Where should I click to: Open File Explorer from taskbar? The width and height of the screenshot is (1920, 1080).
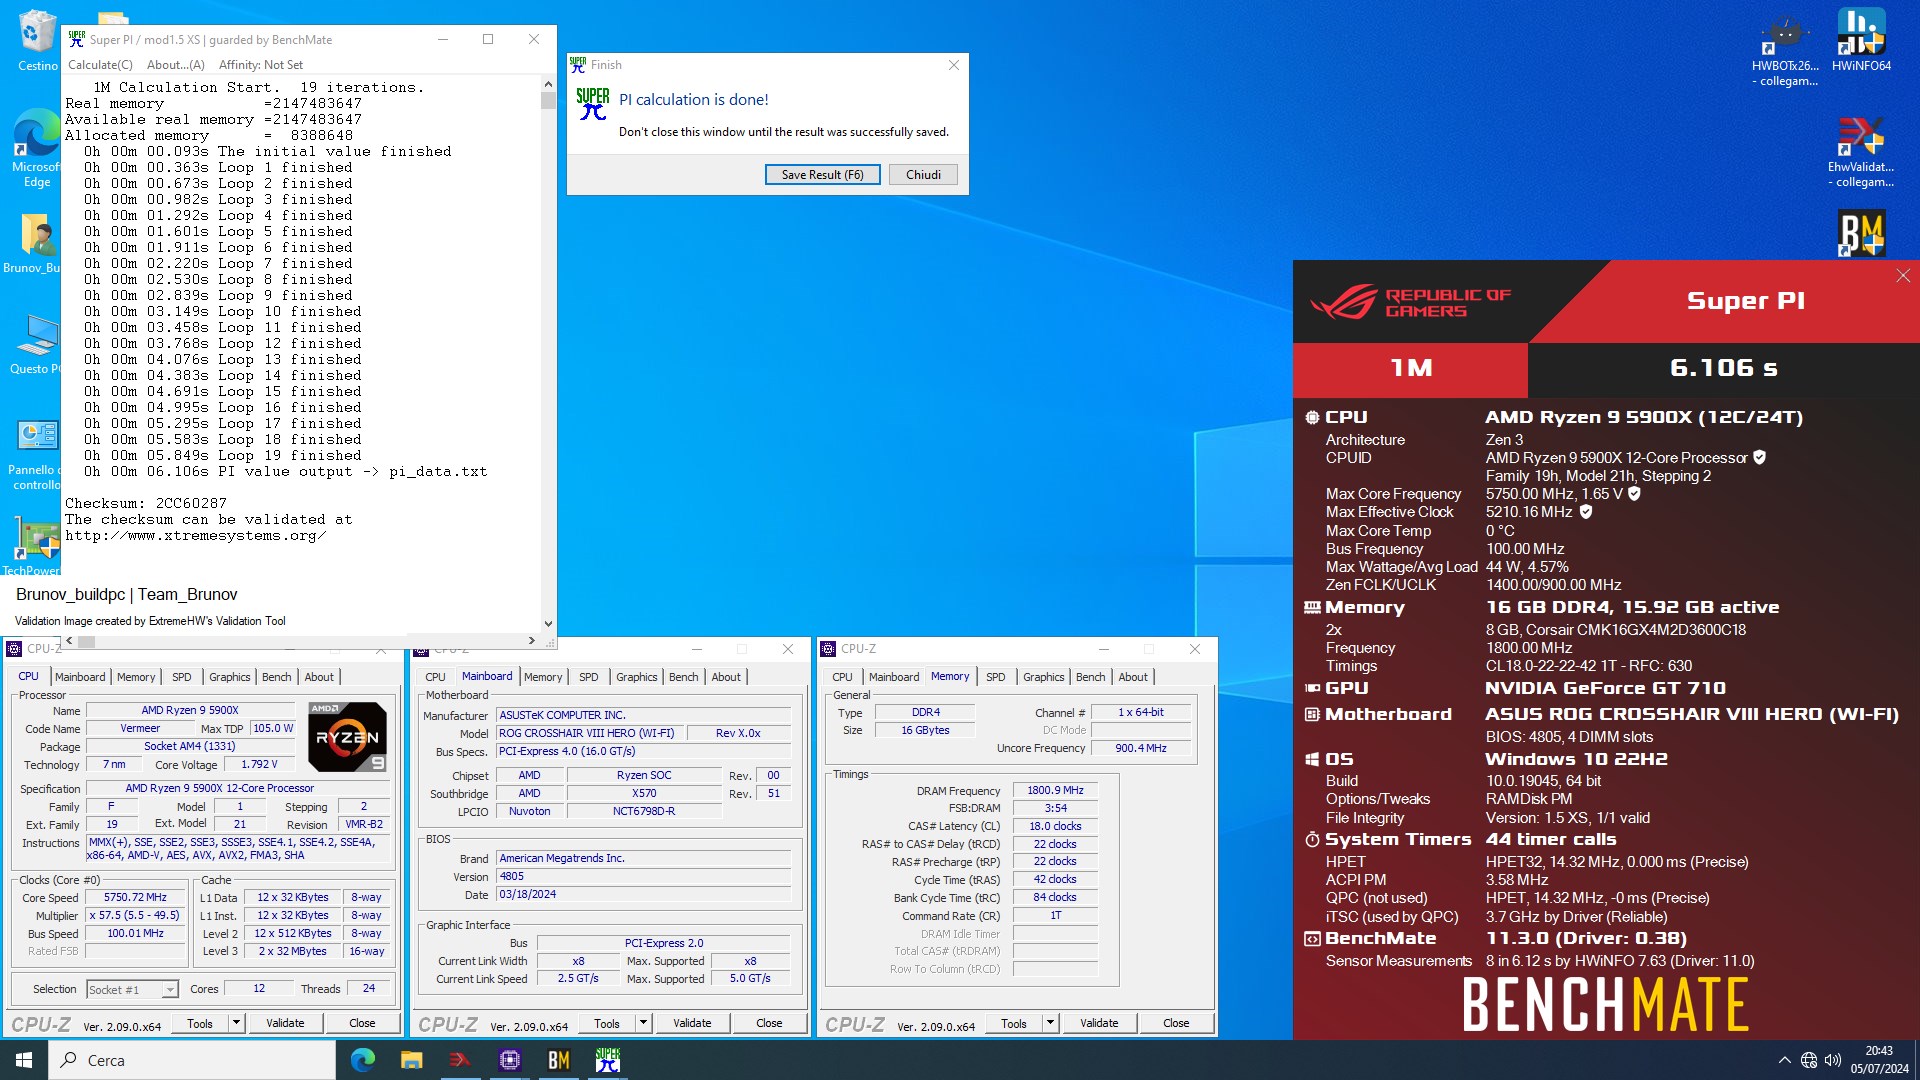pyautogui.click(x=411, y=1060)
